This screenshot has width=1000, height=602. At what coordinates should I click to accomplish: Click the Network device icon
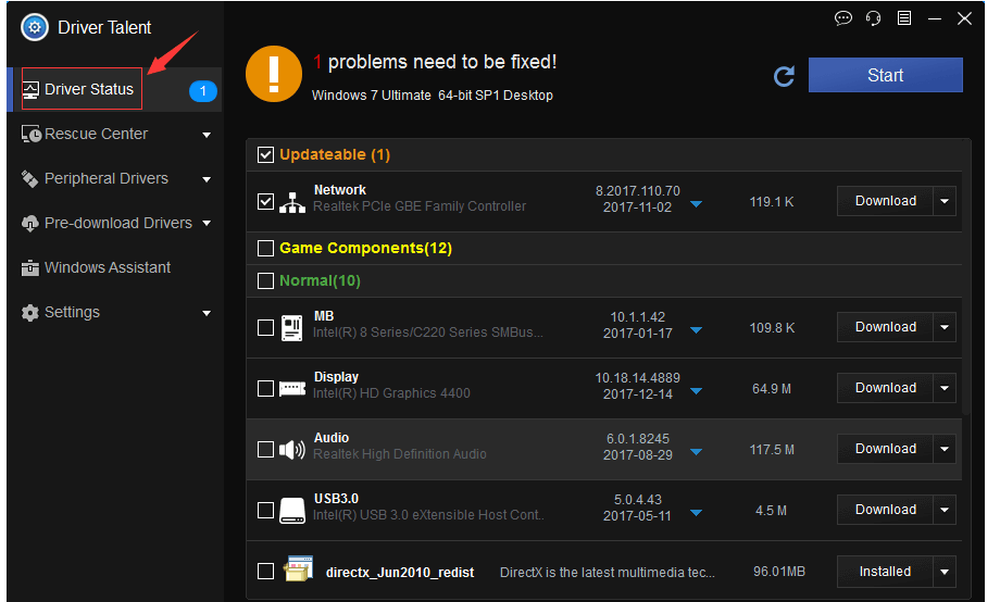[x=292, y=202]
